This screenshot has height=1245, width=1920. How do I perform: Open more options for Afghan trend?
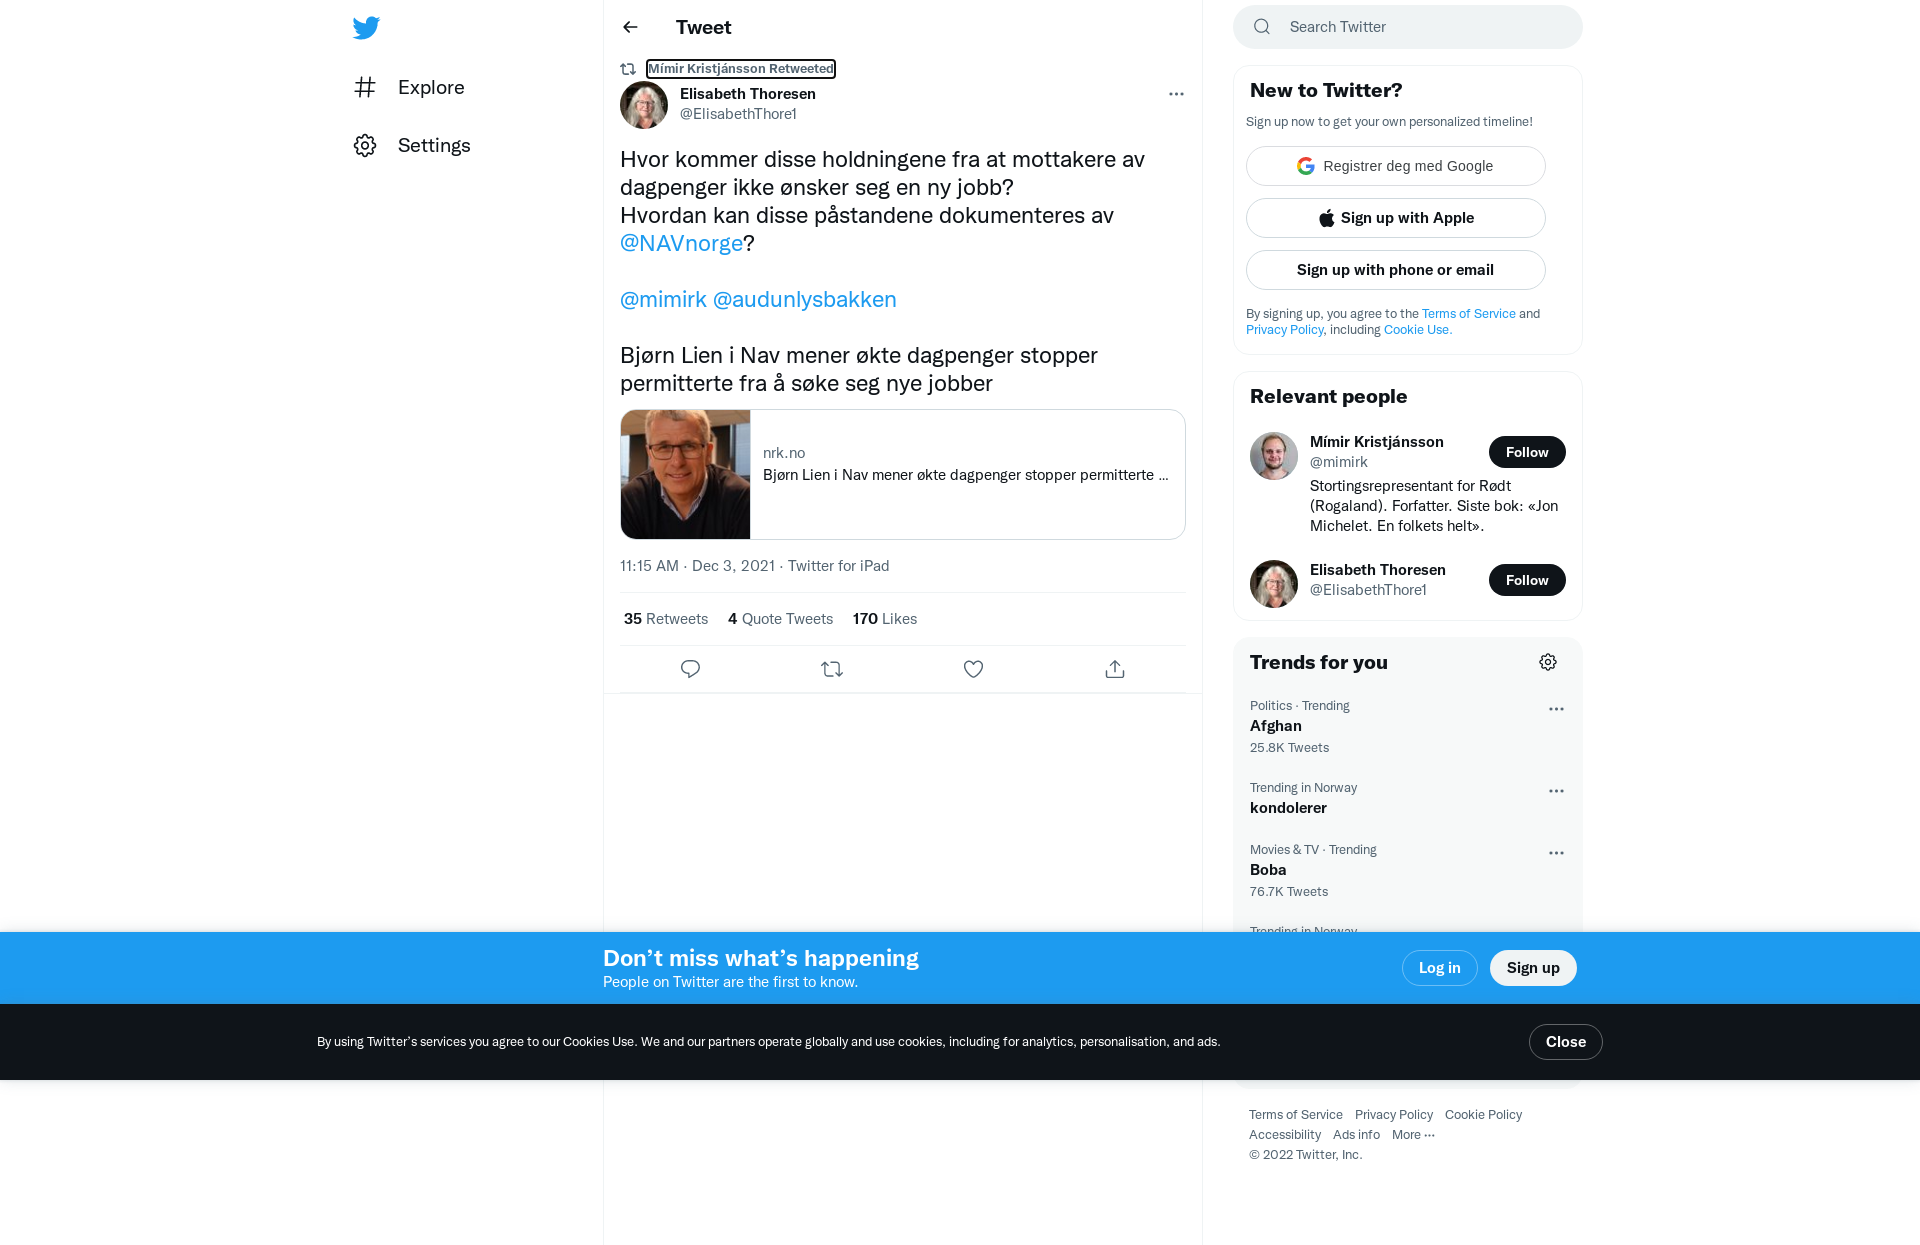coord(1556,709)
